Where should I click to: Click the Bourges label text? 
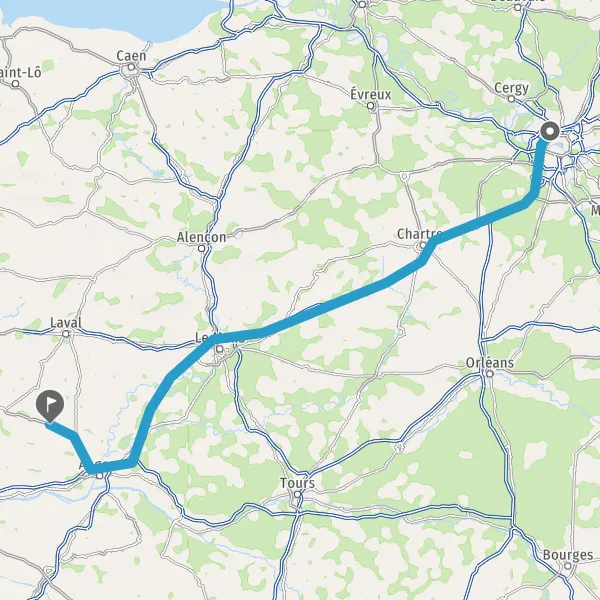tap(568, 555)
